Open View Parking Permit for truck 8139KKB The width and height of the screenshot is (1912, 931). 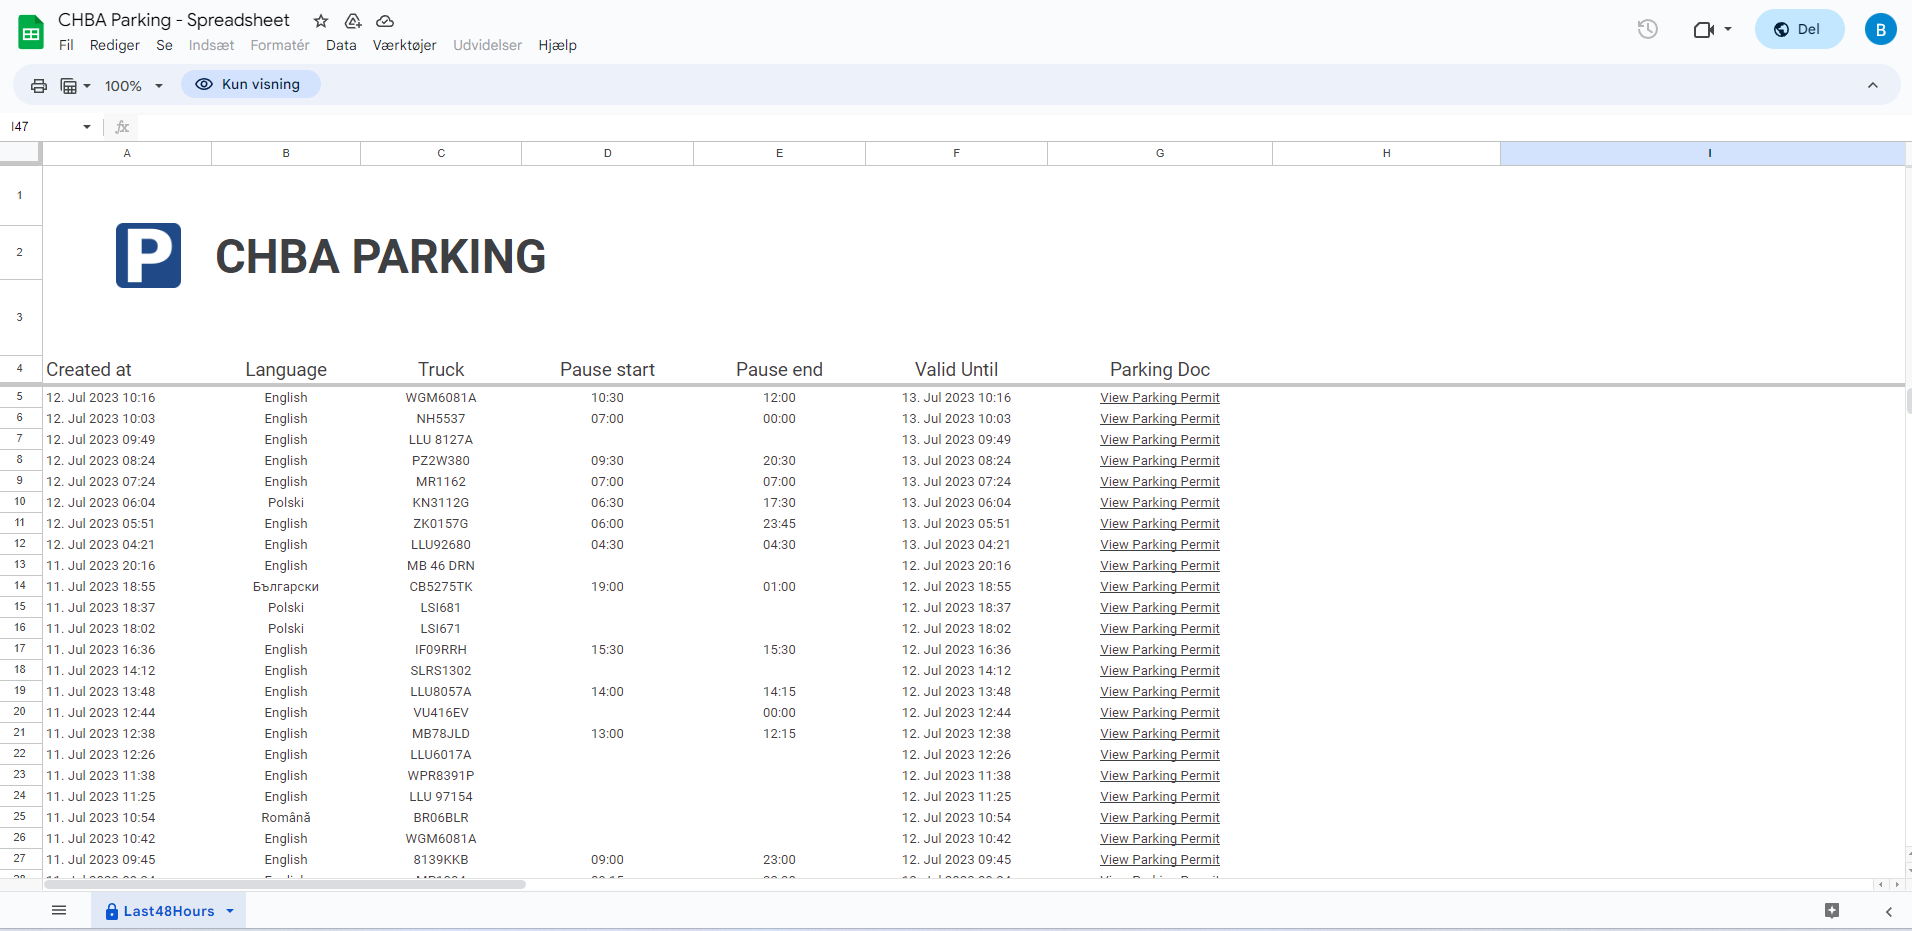click(x=1160, y=860)
